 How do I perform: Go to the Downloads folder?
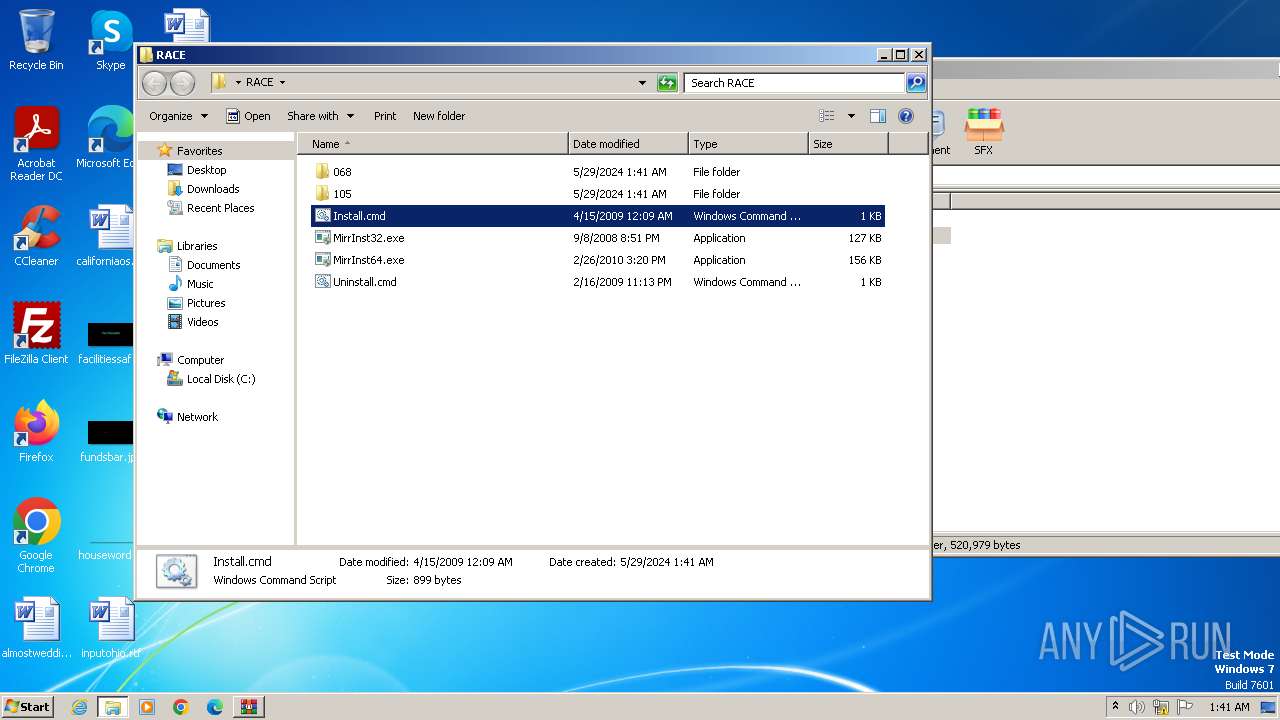[x=213, y=189]
